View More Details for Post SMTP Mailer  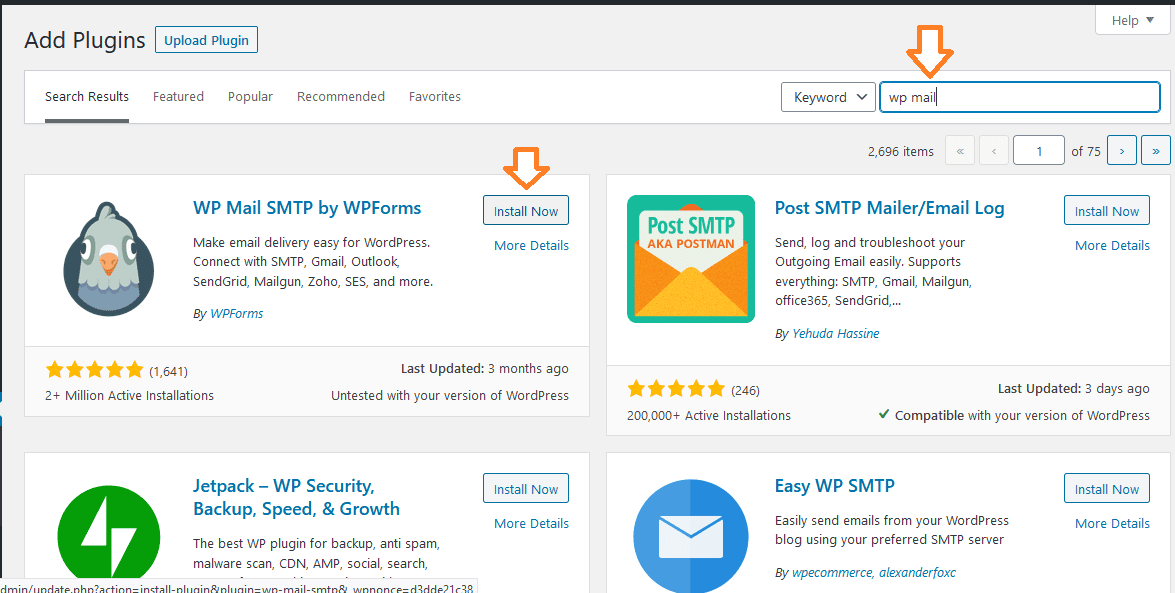tap(1112, 246)
